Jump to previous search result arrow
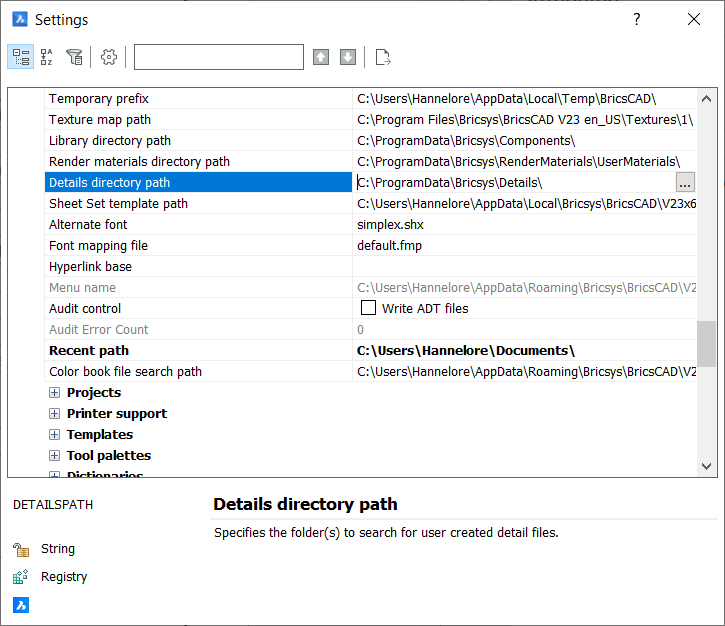The height and width of the screenshot is (626, 725). click(x=321, y=57)
